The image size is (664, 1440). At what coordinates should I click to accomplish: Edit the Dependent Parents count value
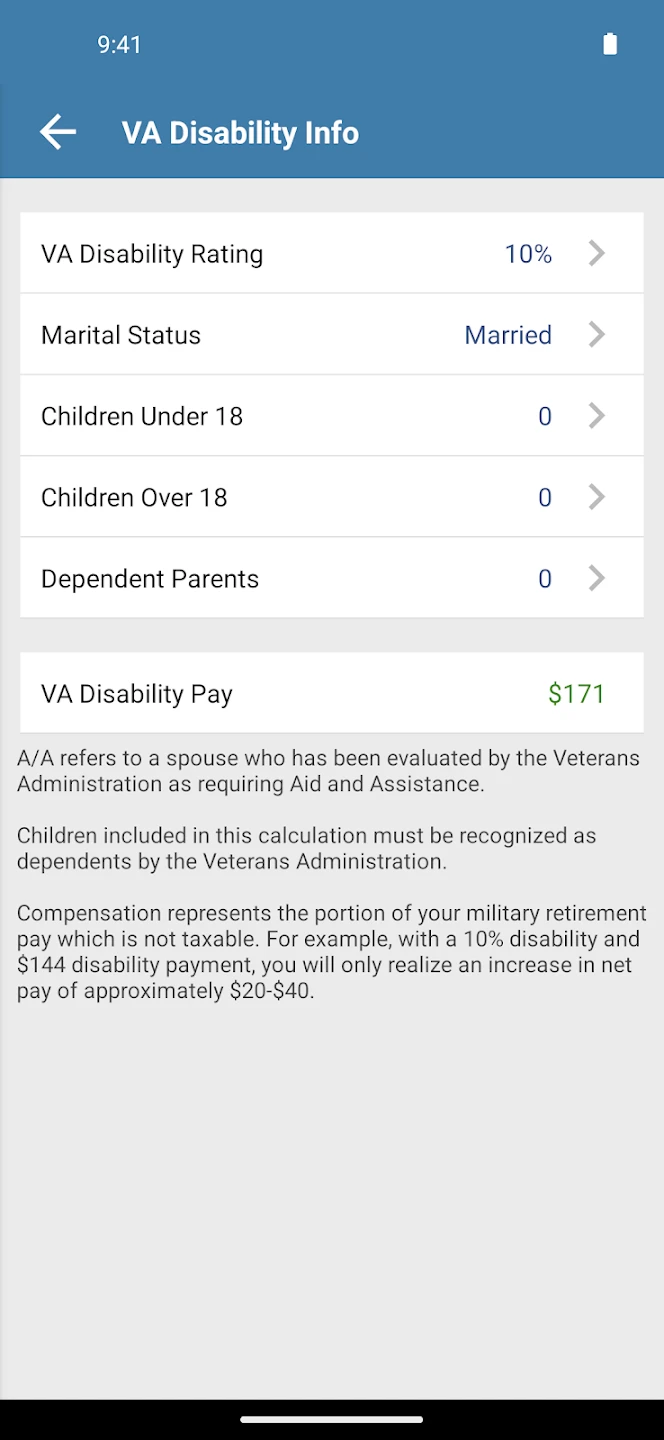tap(545, 579)
